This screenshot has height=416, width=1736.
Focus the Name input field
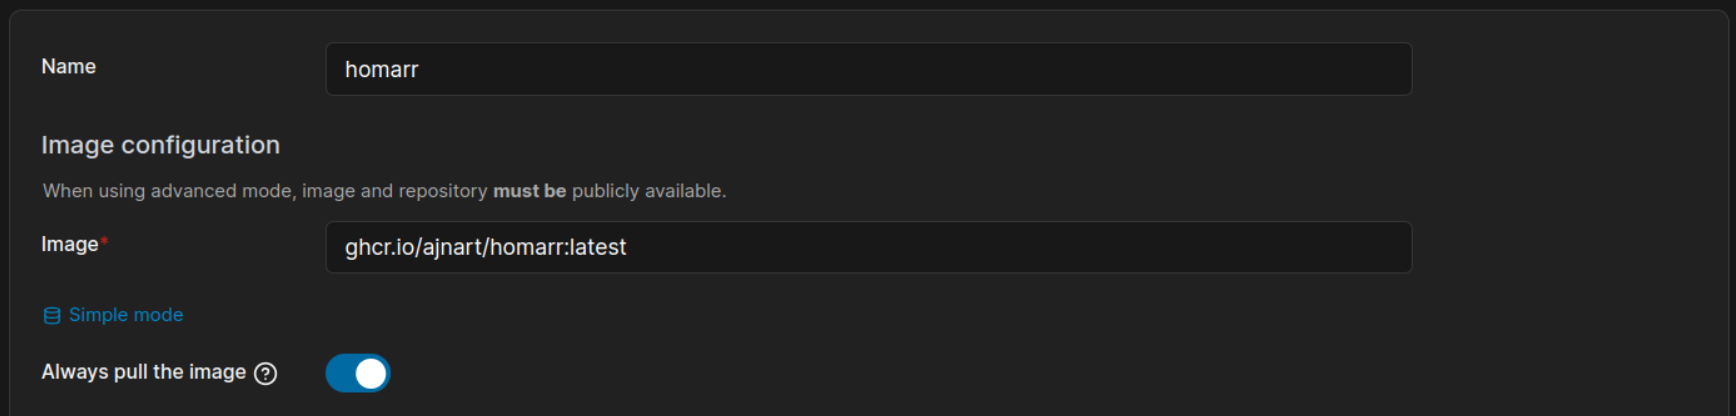(868, 69)
